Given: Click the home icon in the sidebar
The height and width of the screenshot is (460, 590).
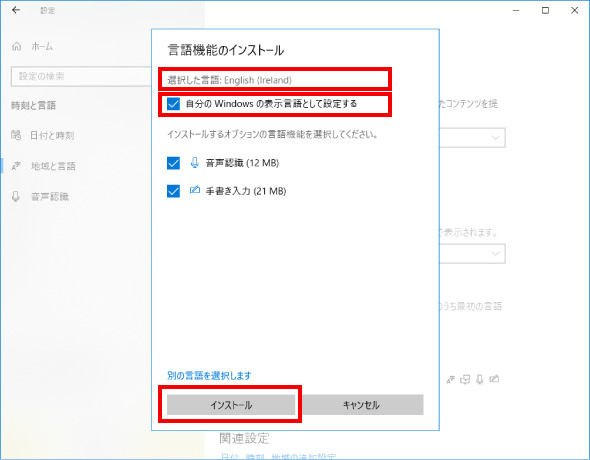Looking at the screenshot, I should coord(17,47).
